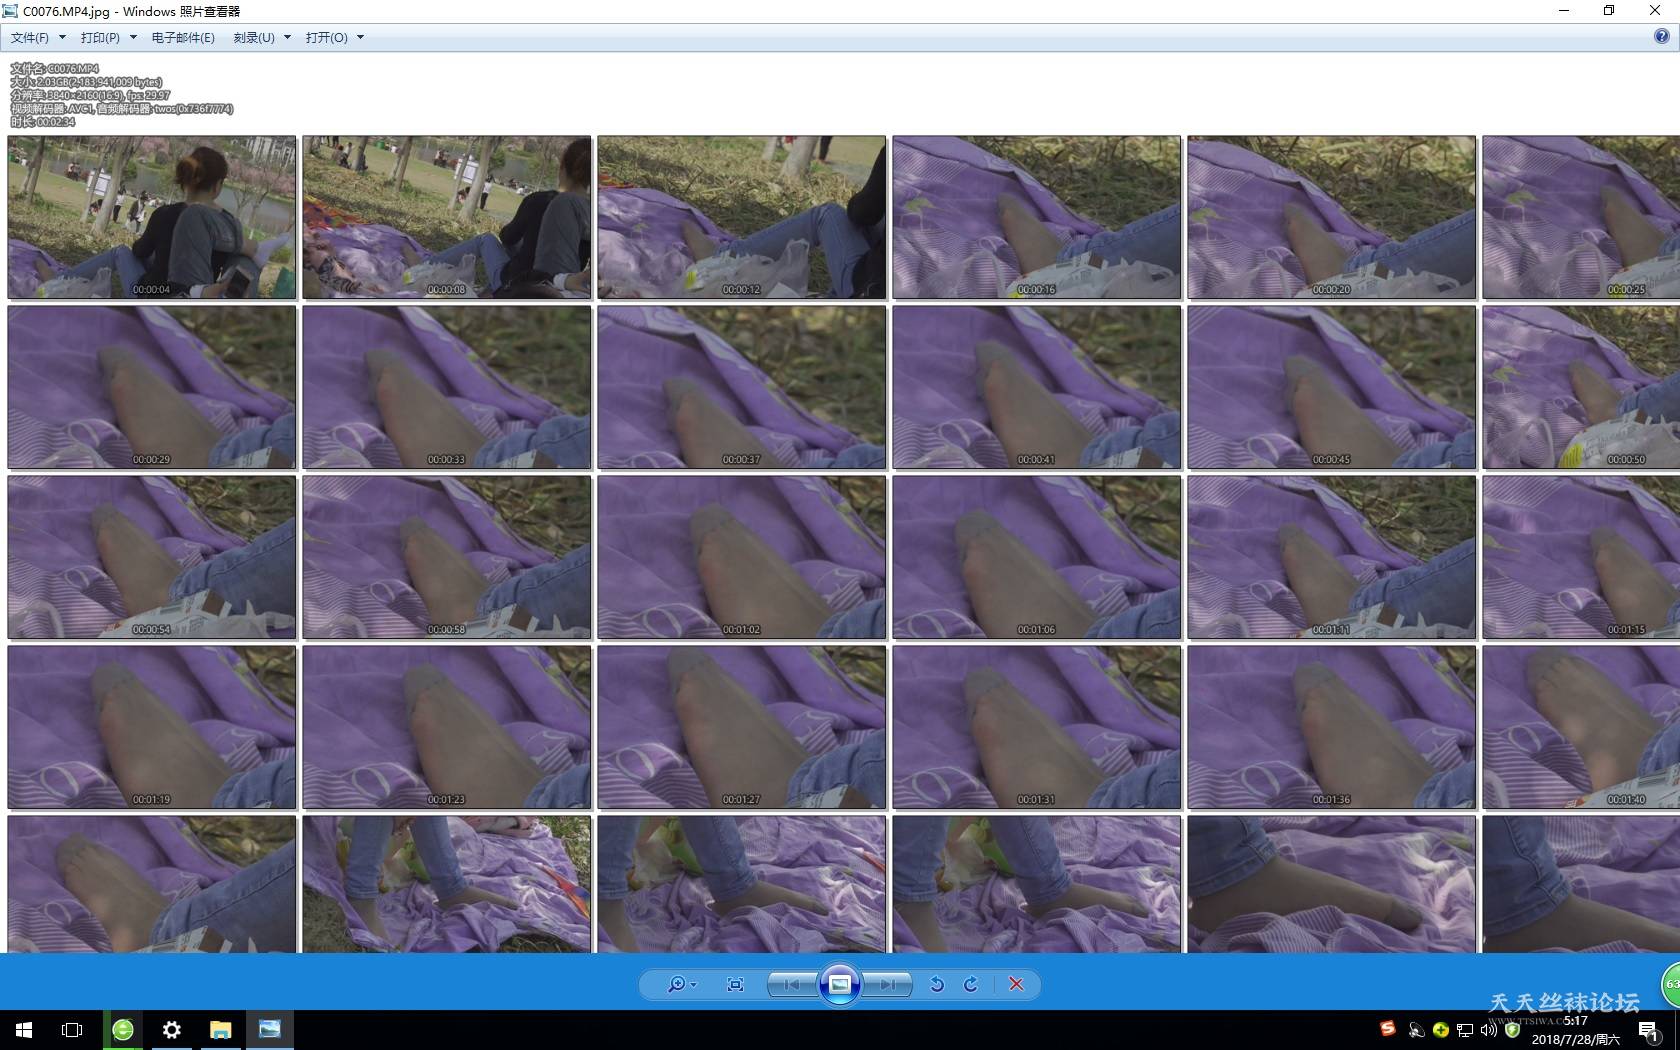Rotate the picture clockwise

pos(971,985)
